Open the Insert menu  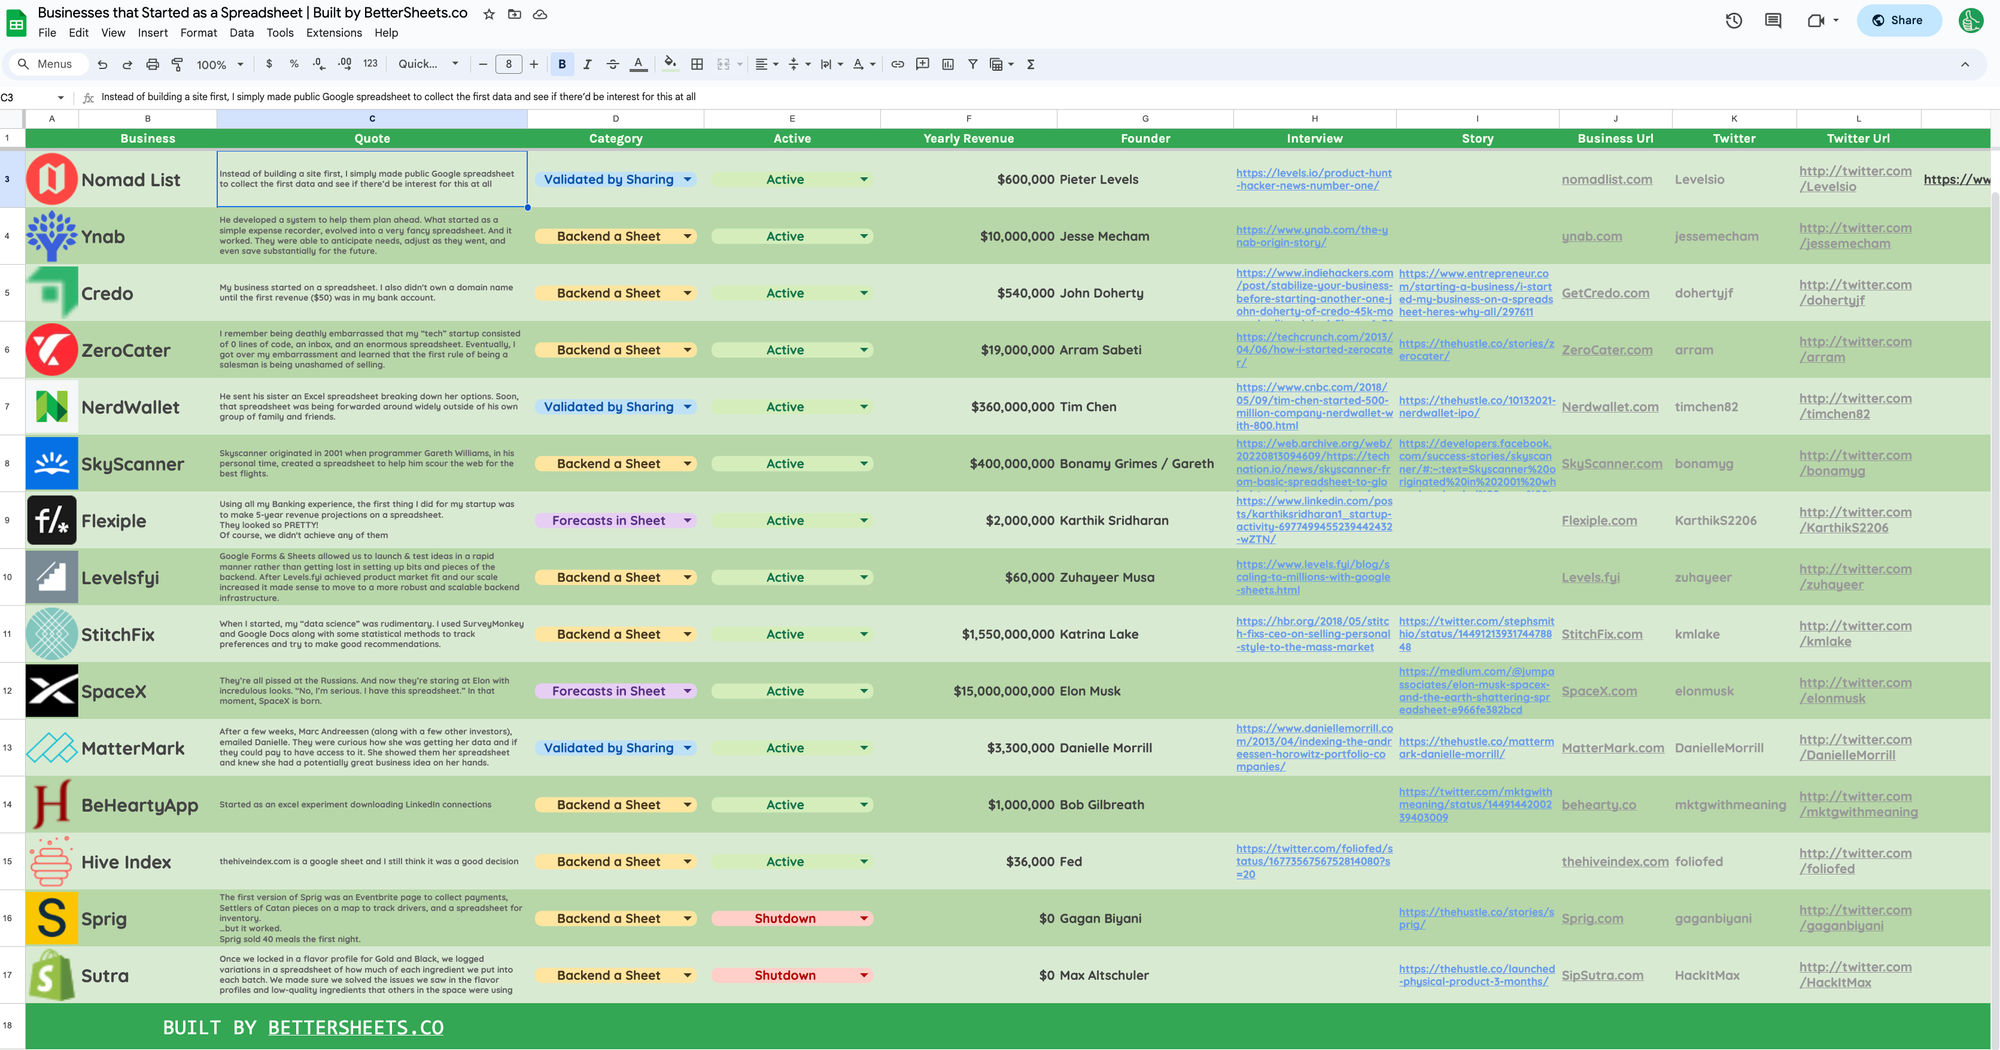(x=153, y=33)
